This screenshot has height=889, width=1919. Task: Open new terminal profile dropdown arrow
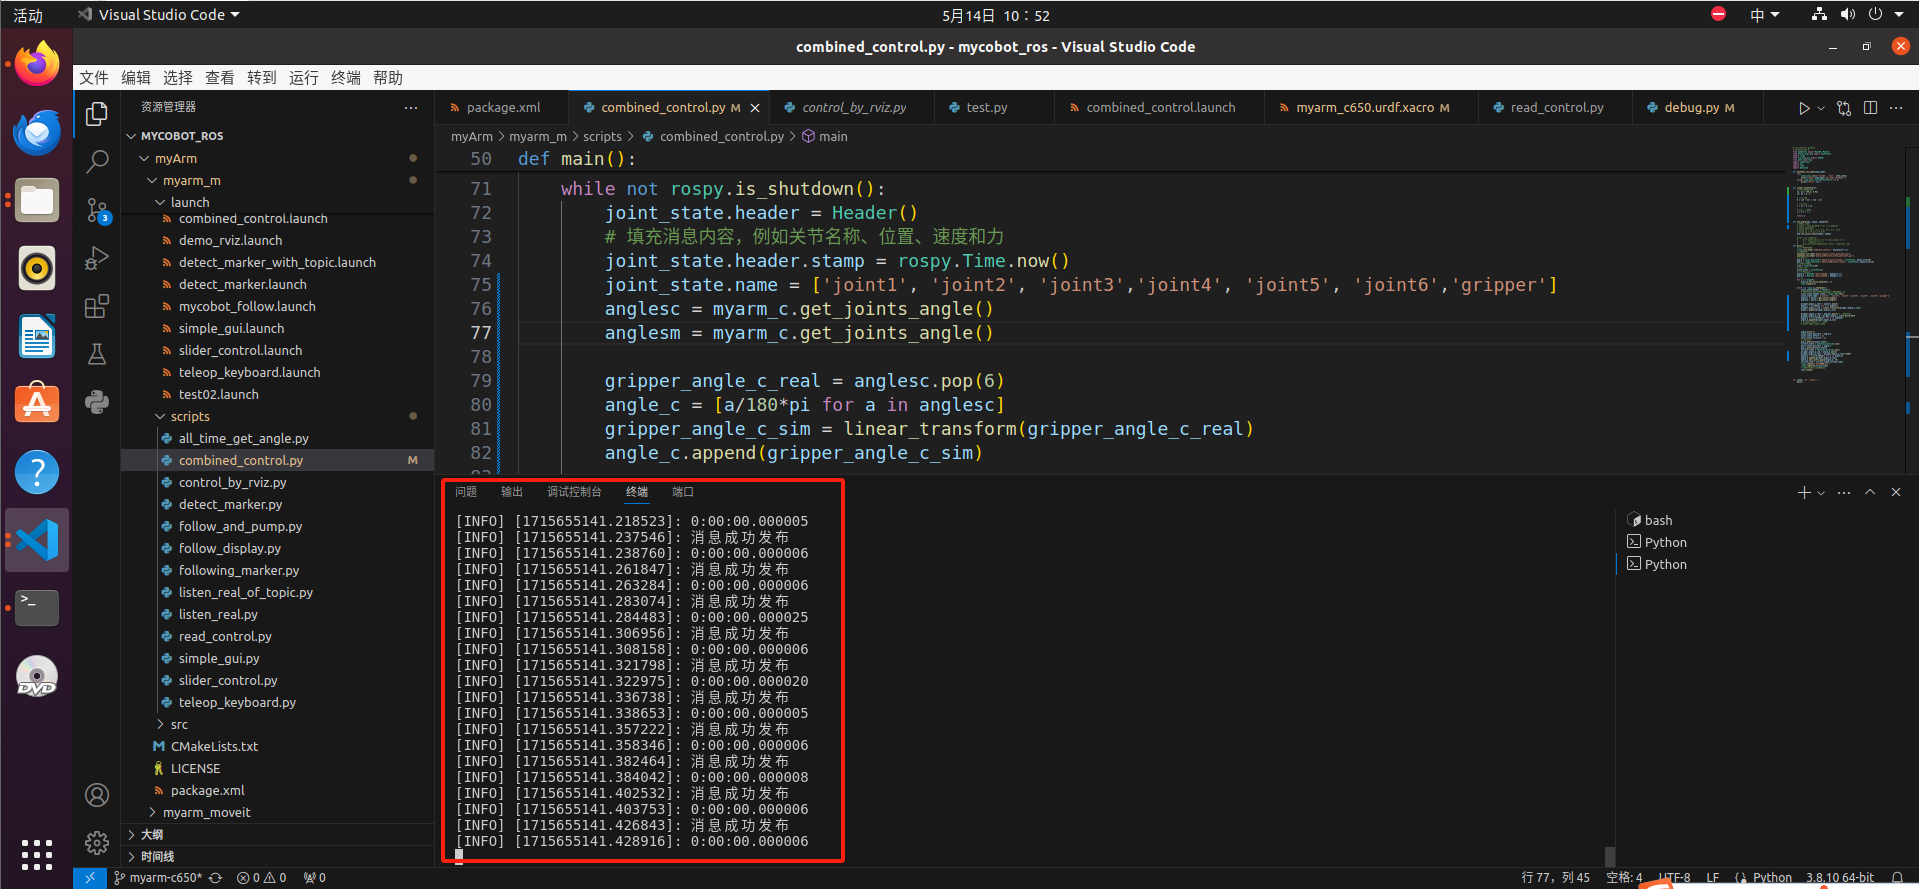(1821, 492)
